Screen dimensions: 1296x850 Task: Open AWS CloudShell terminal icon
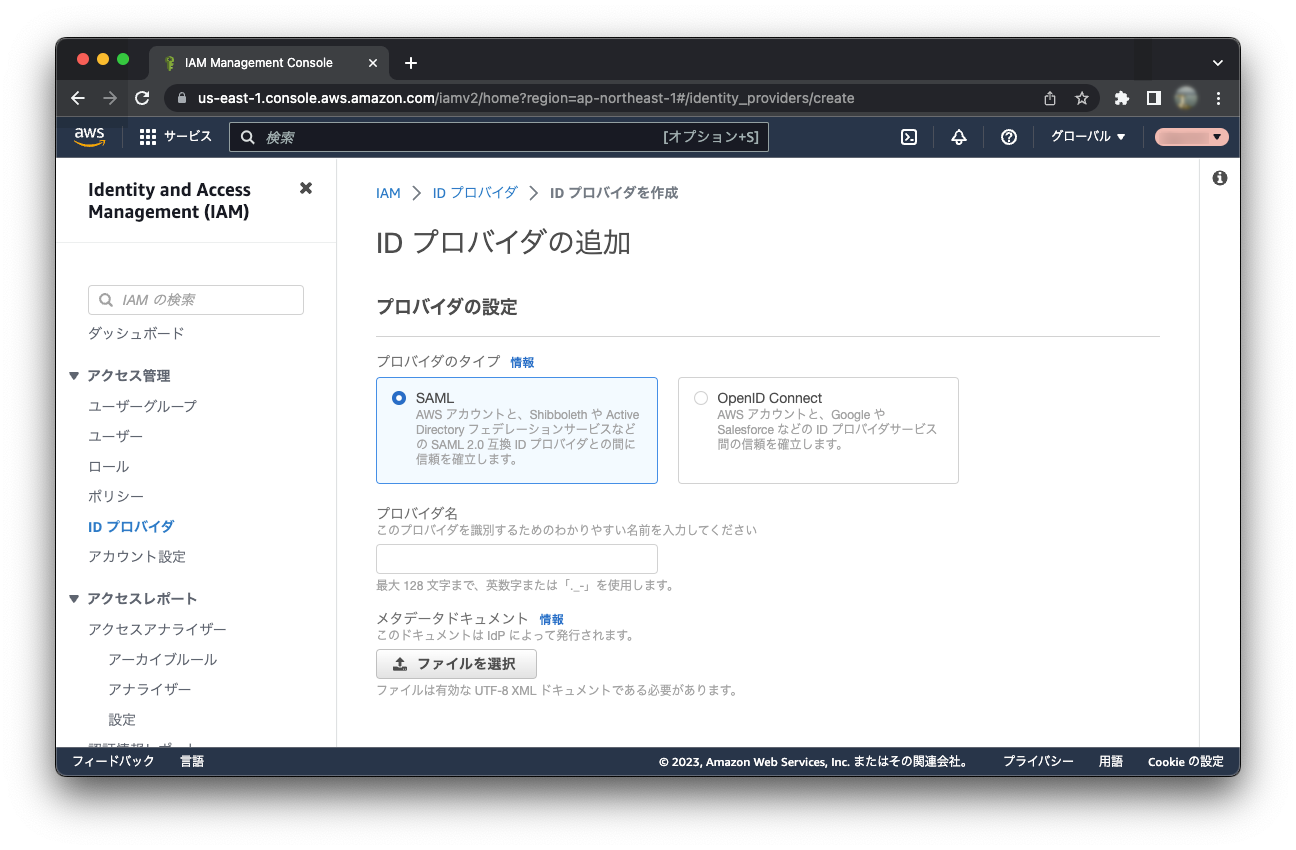(909, 137)
